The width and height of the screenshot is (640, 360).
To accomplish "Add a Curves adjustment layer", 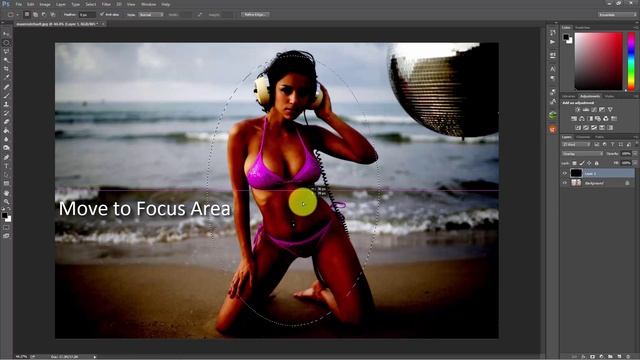I will [594, 110].
